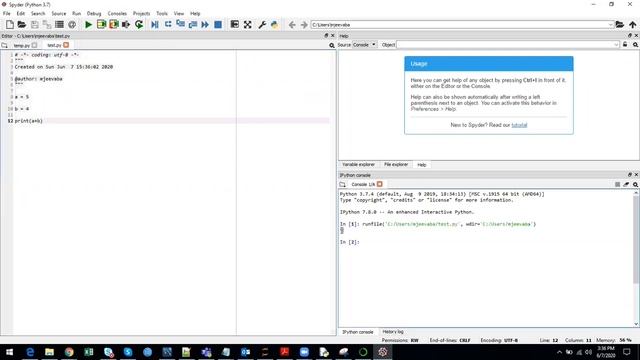The image size is (640, 360).
Task: Close the temp.py editor tab
Action: 34,45
